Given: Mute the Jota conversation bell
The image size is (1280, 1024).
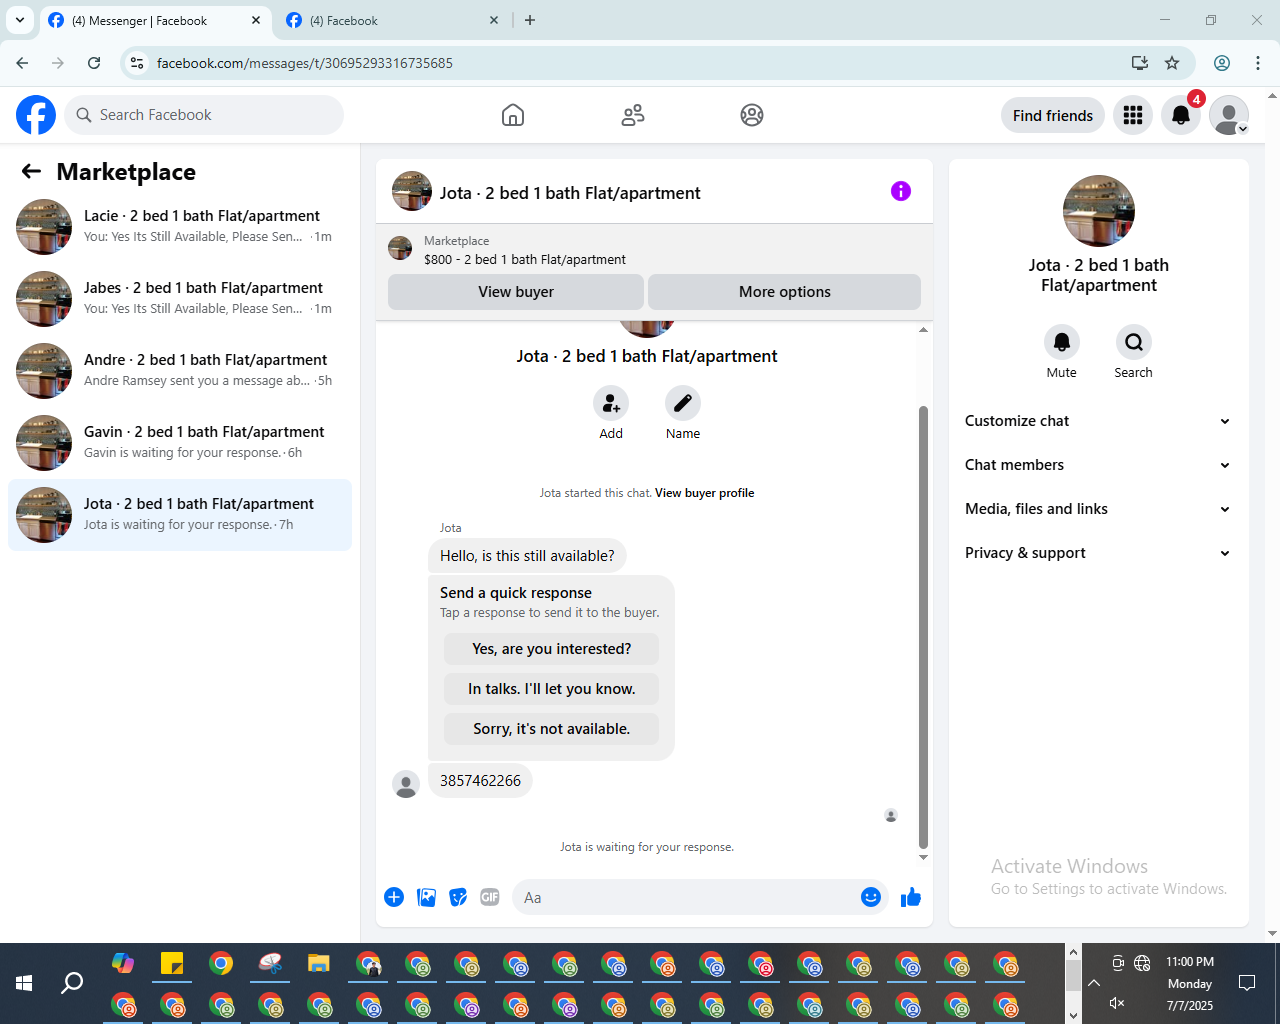Looking at the screenshot, I should [x=1062, y=342].
